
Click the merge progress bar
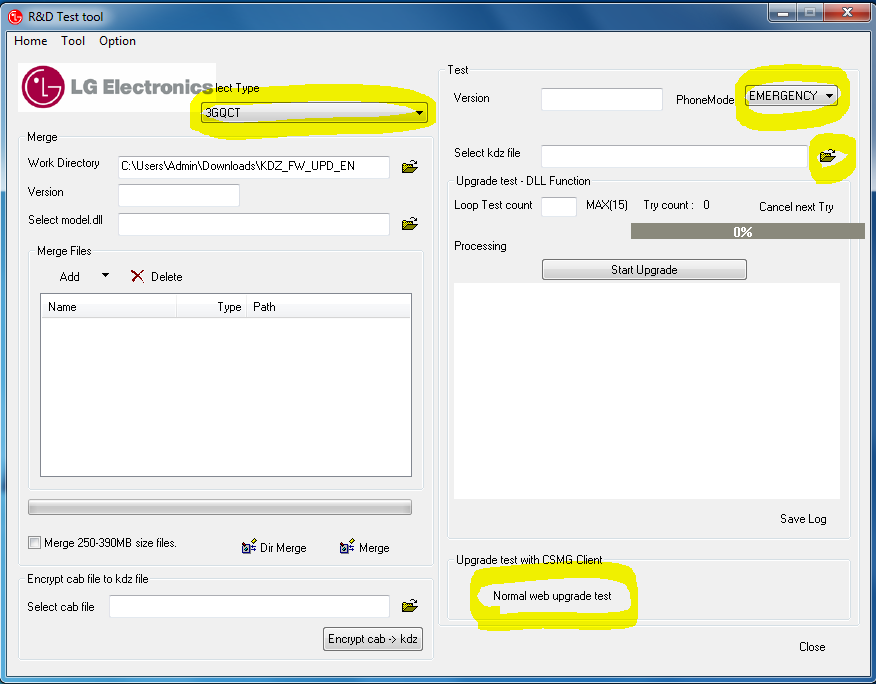[220, 507]
